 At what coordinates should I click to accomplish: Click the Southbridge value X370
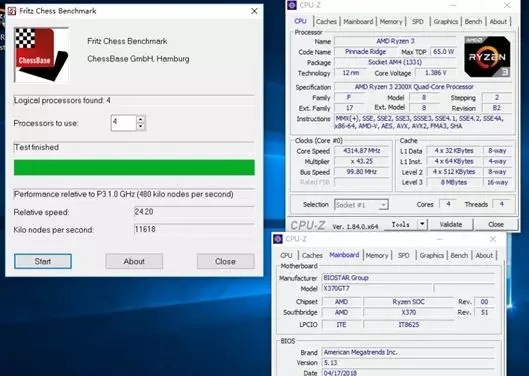[409, 313]
